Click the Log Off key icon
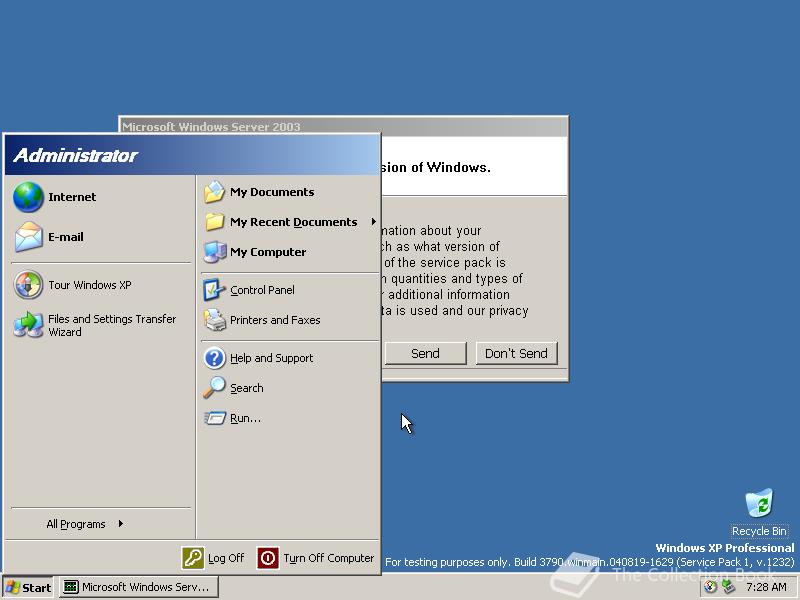 [x=193, y=558]
